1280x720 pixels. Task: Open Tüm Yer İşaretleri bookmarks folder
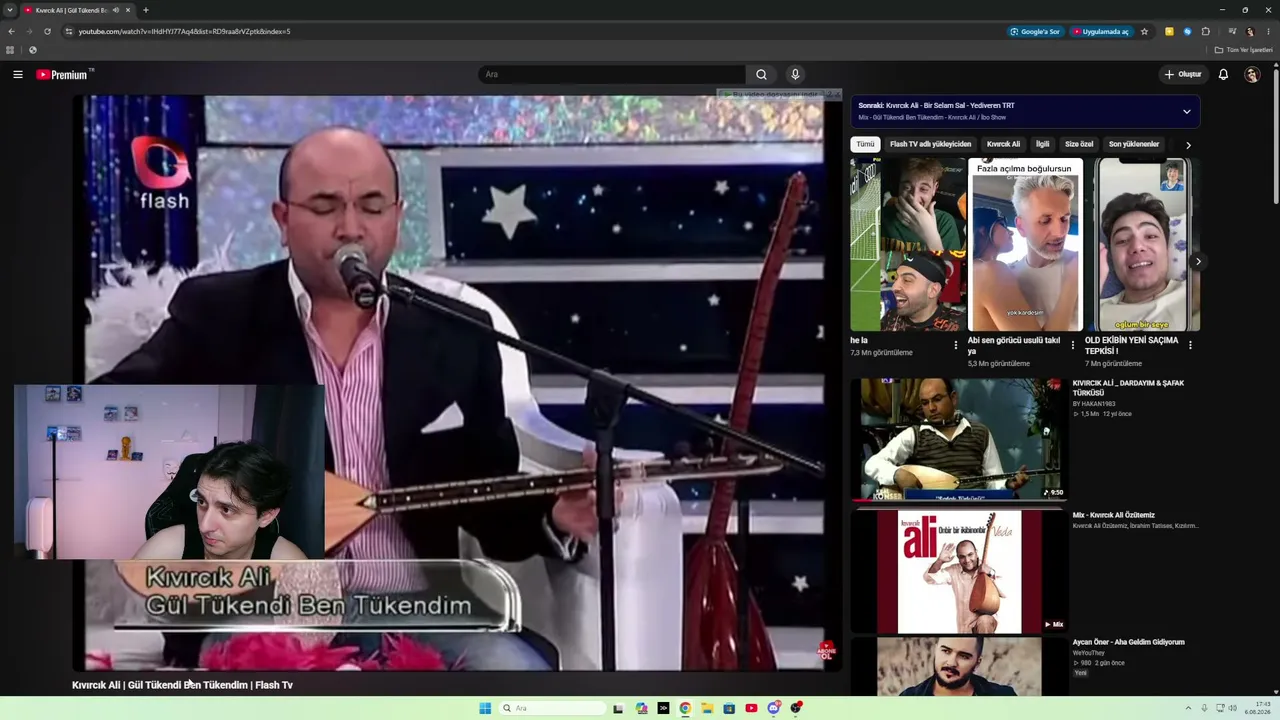coord(1243,50)
